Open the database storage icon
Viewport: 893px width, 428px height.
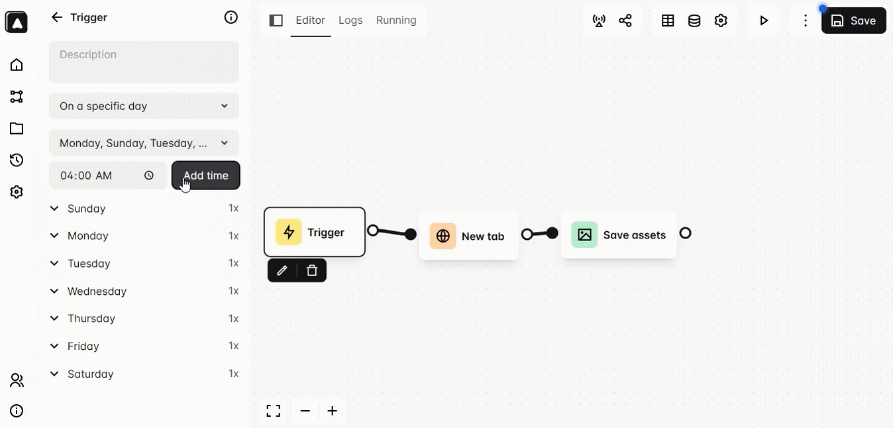694,20
